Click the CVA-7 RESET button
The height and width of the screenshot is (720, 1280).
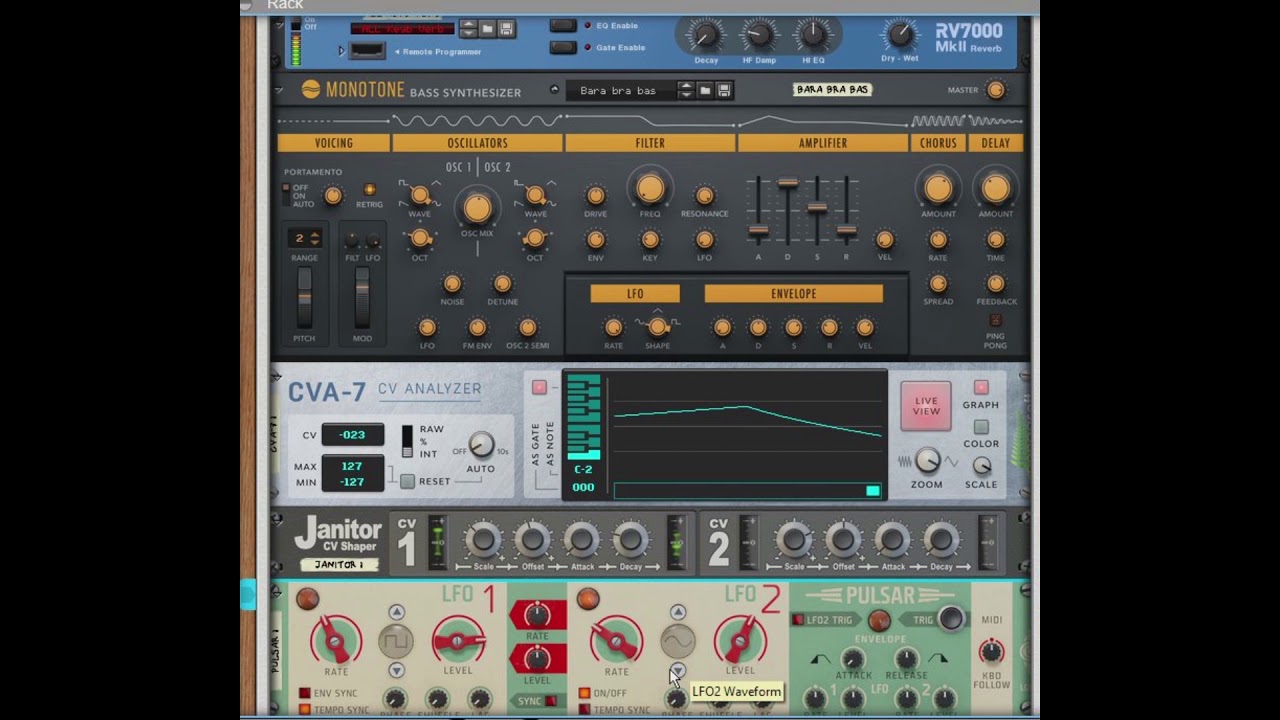[407, 482]
